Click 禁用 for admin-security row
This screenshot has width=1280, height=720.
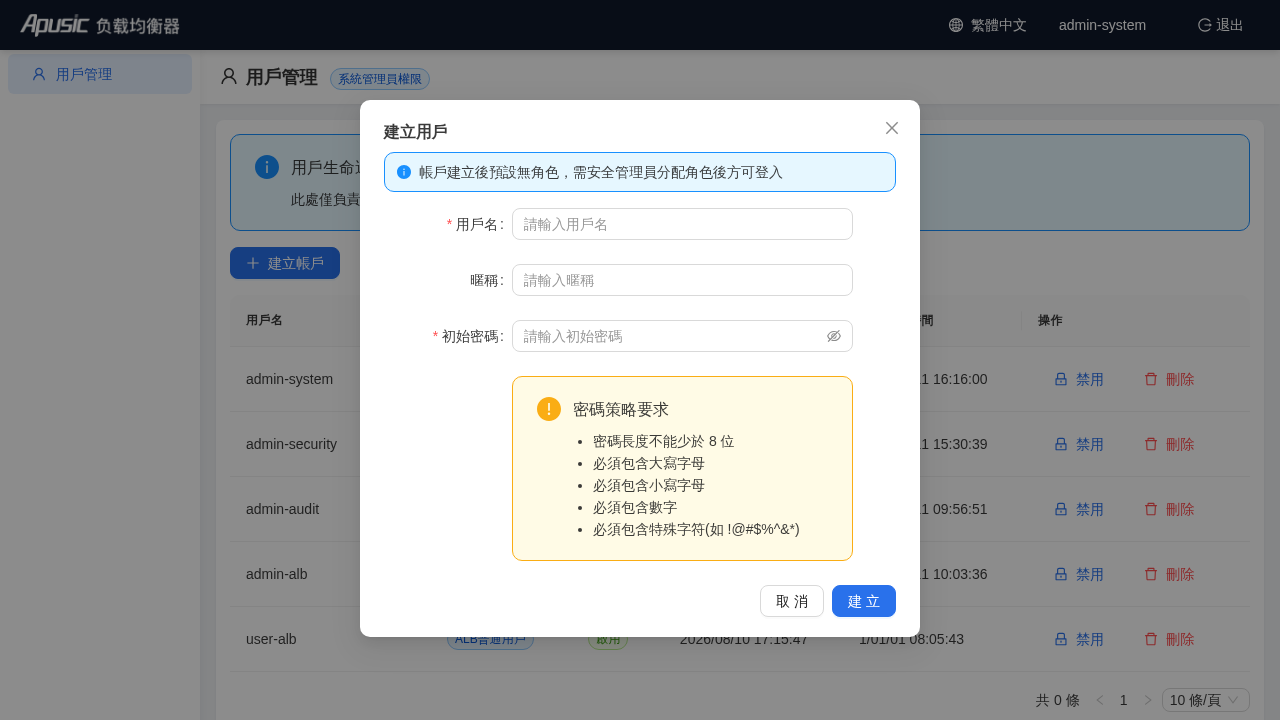(1079, 444)
